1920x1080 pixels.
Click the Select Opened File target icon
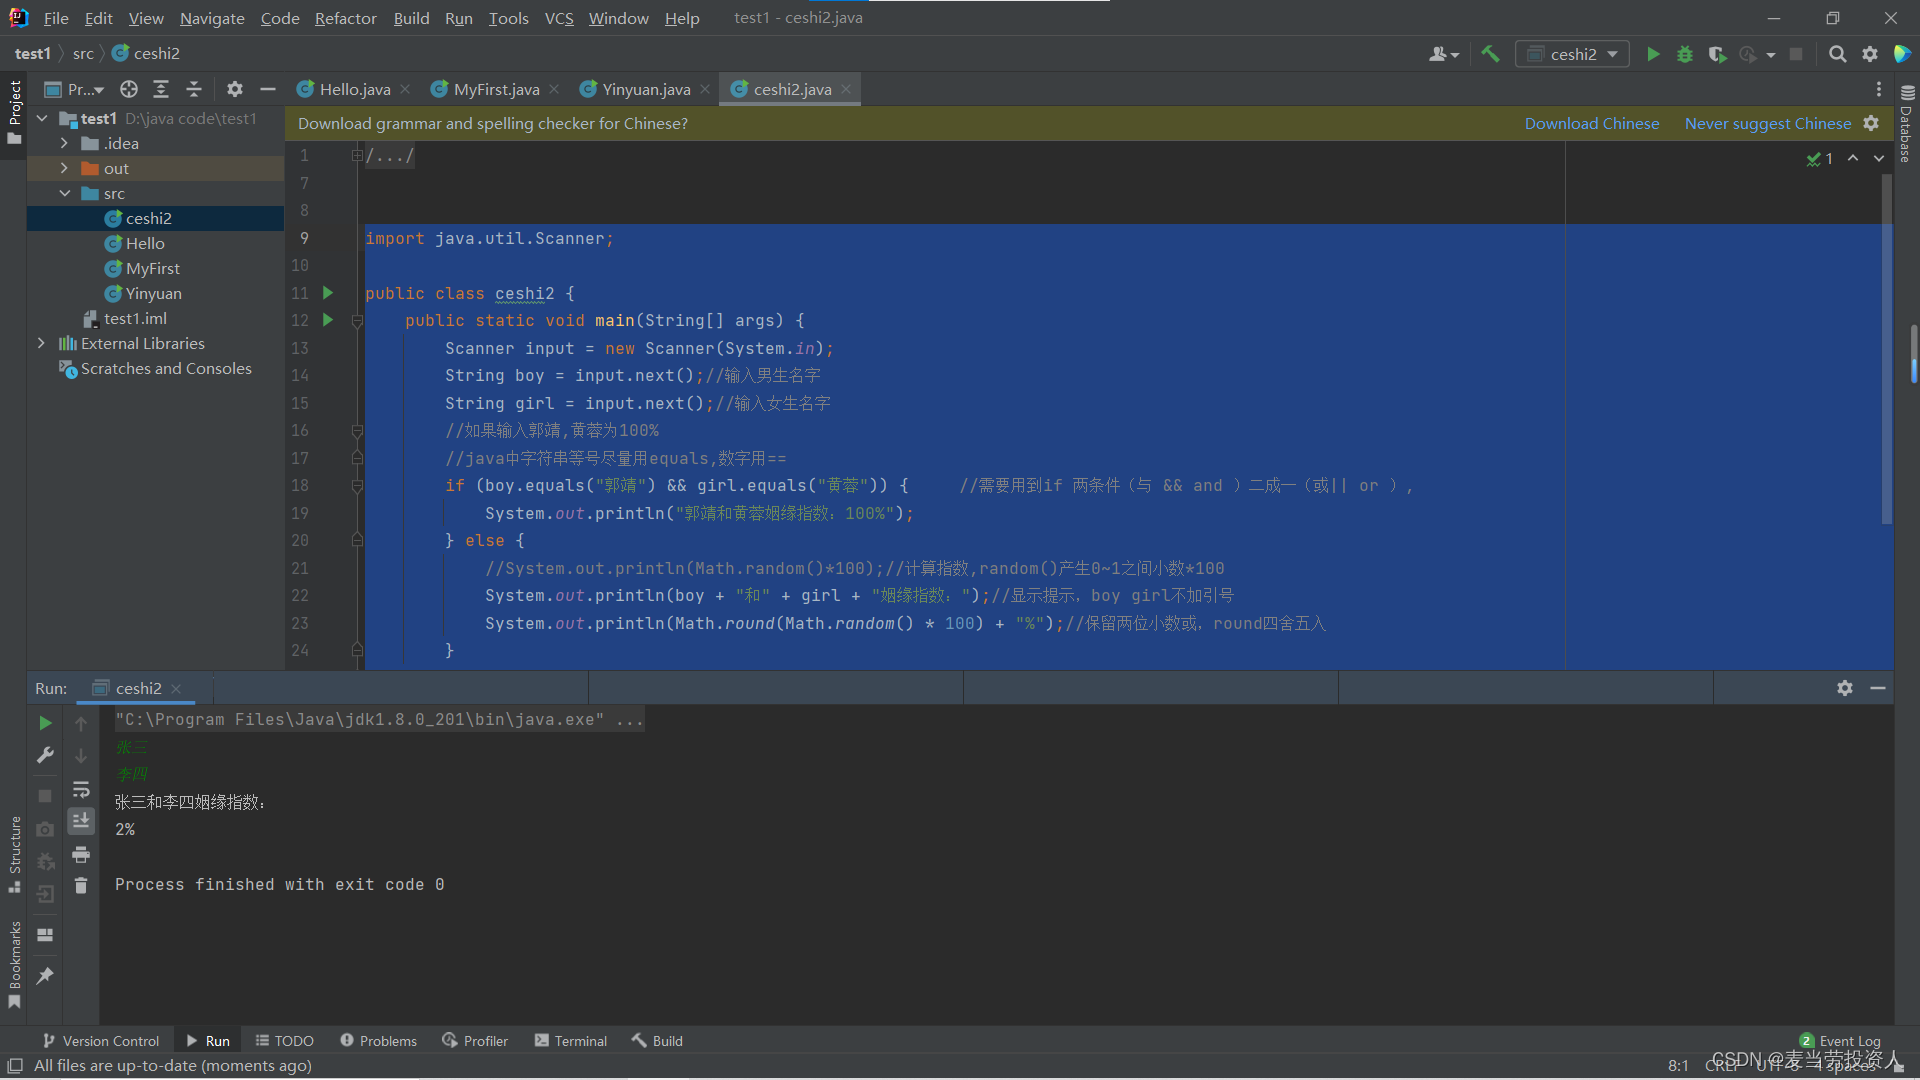point(129,89)
